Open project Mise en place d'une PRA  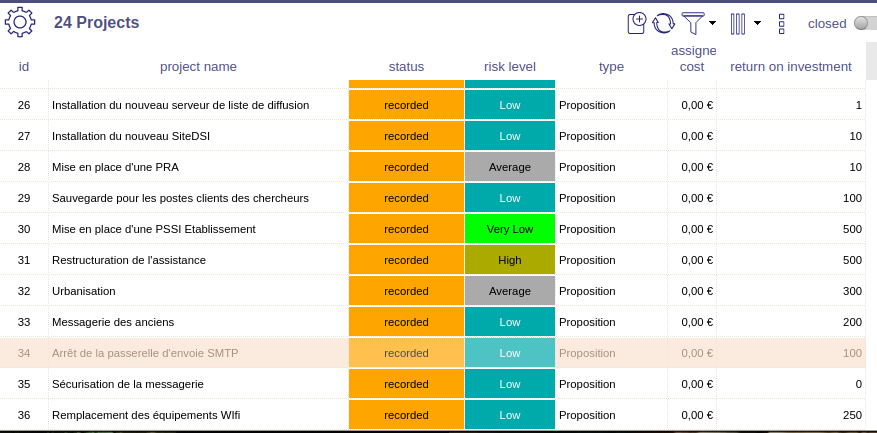(x=115, y=167)
